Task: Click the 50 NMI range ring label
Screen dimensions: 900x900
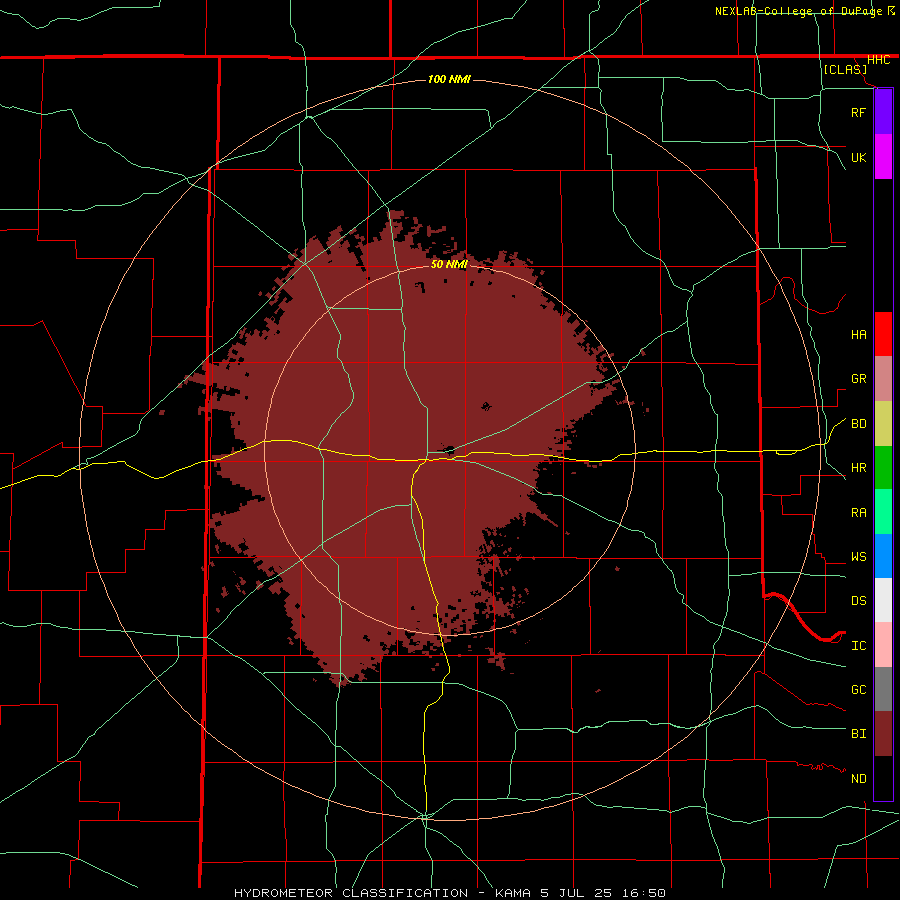Action: tap(449, 264)
